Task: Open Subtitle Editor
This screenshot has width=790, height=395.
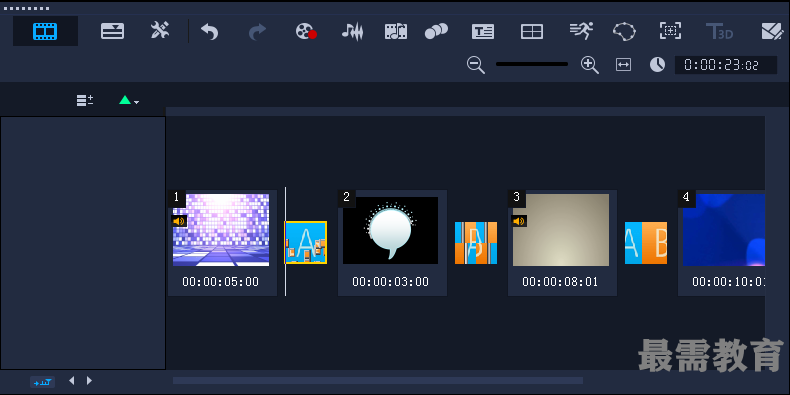Action: [x=483, y=32]
